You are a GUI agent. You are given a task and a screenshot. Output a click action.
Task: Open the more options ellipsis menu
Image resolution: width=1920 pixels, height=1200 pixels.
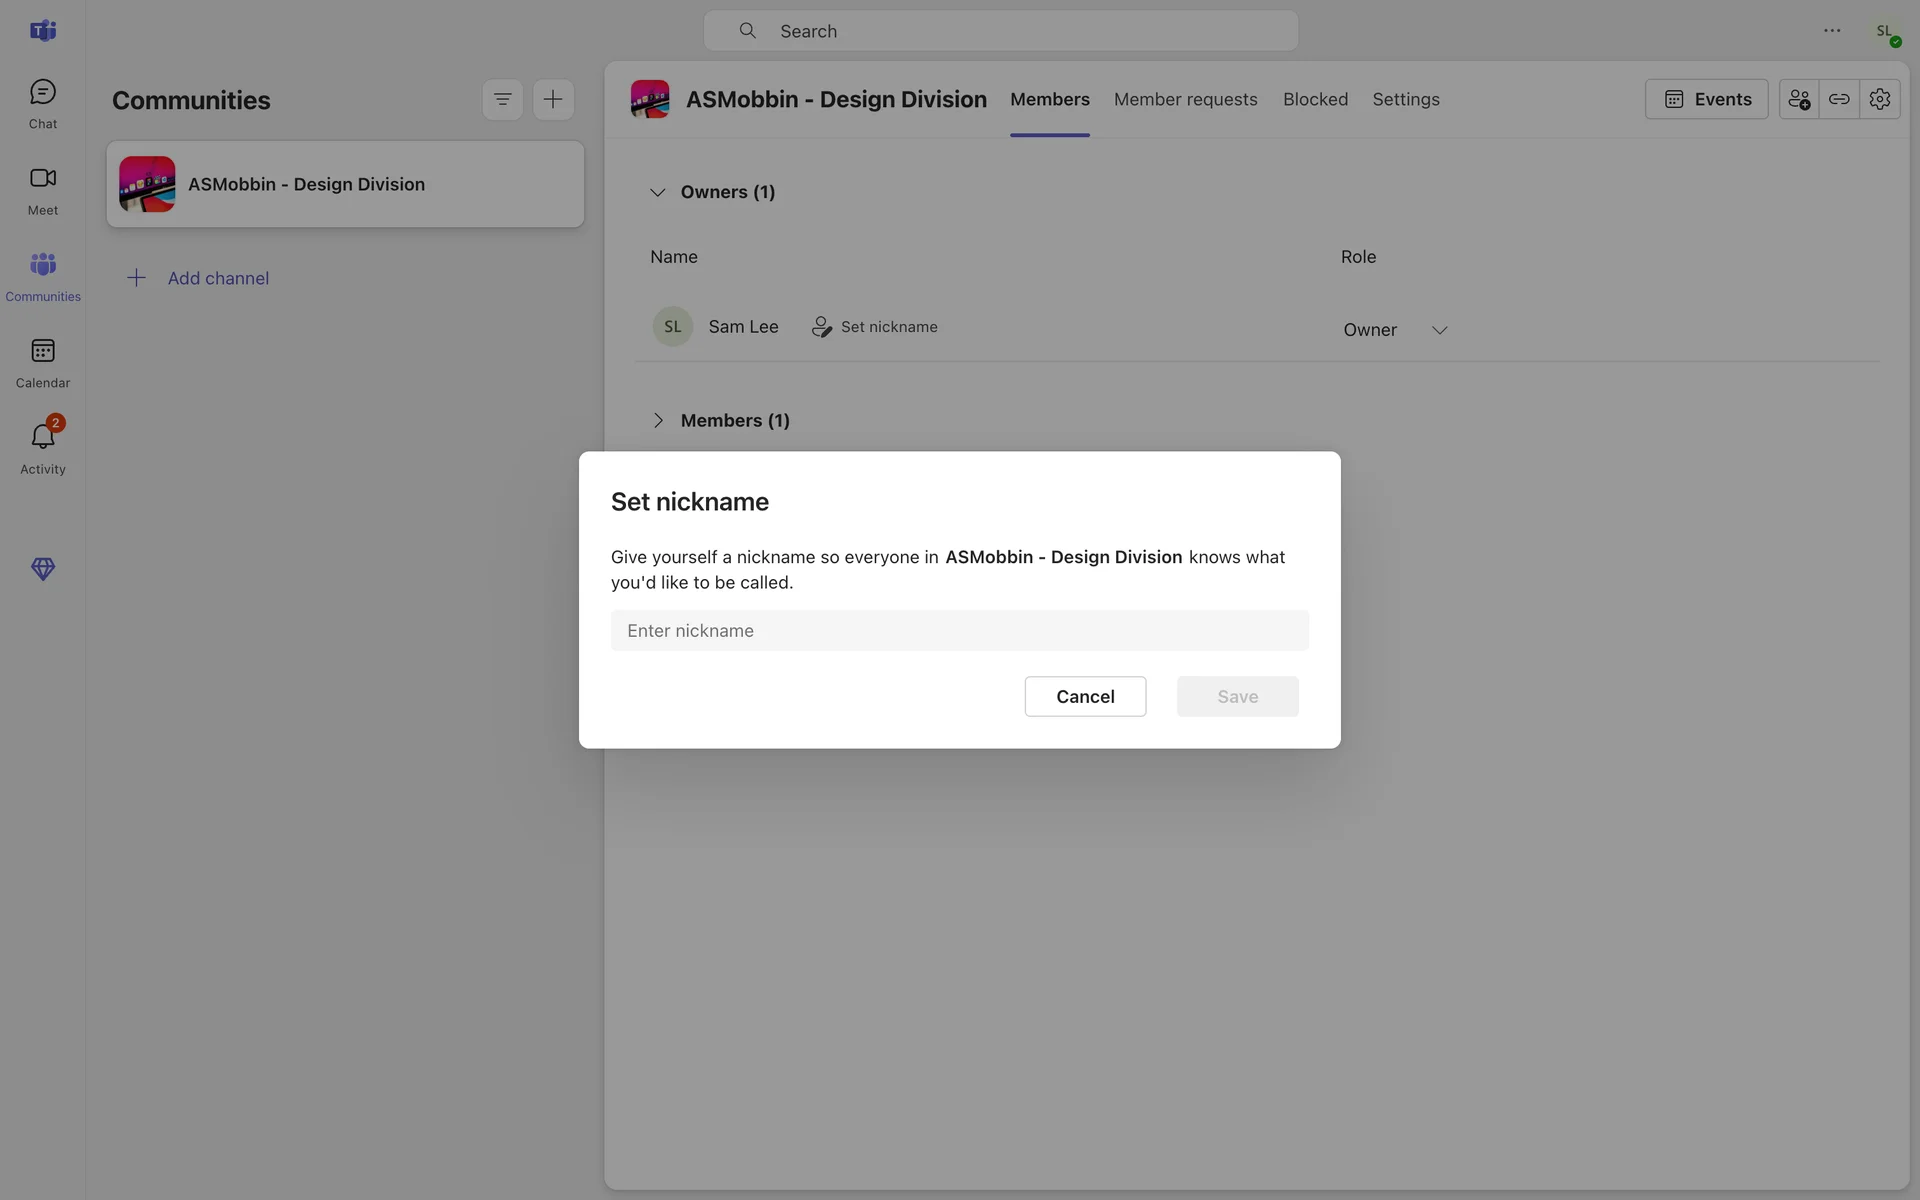[x=1832, y=31]
